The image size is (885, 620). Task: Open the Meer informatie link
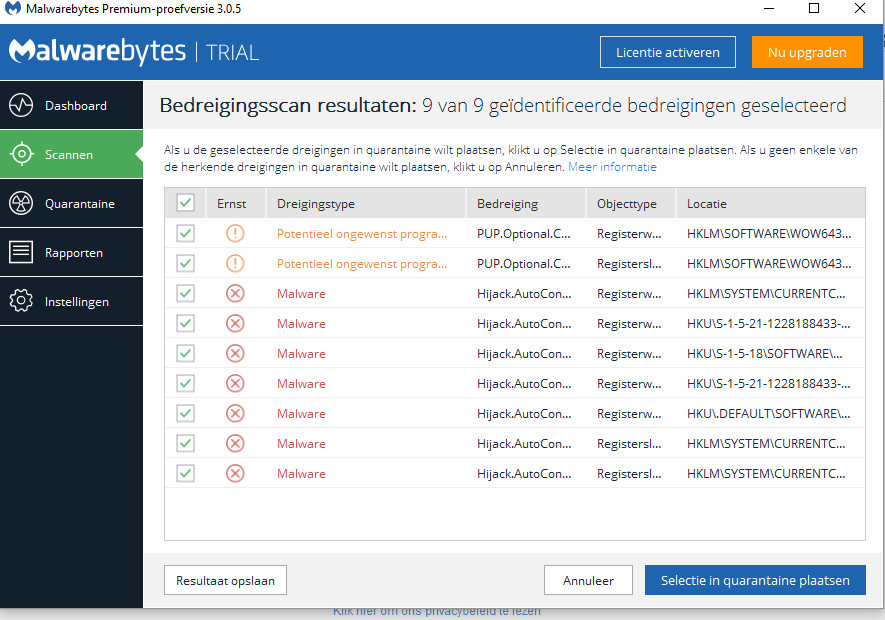(x=612, y=167)
